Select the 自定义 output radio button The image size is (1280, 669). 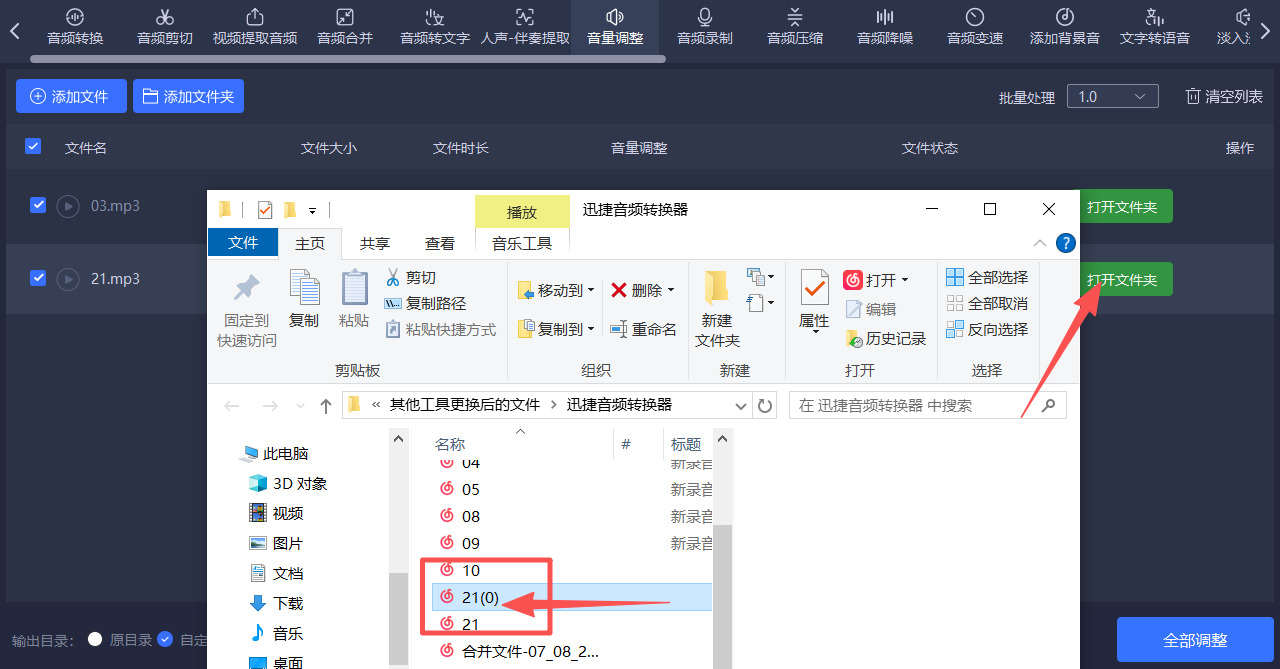coord(165,639)
